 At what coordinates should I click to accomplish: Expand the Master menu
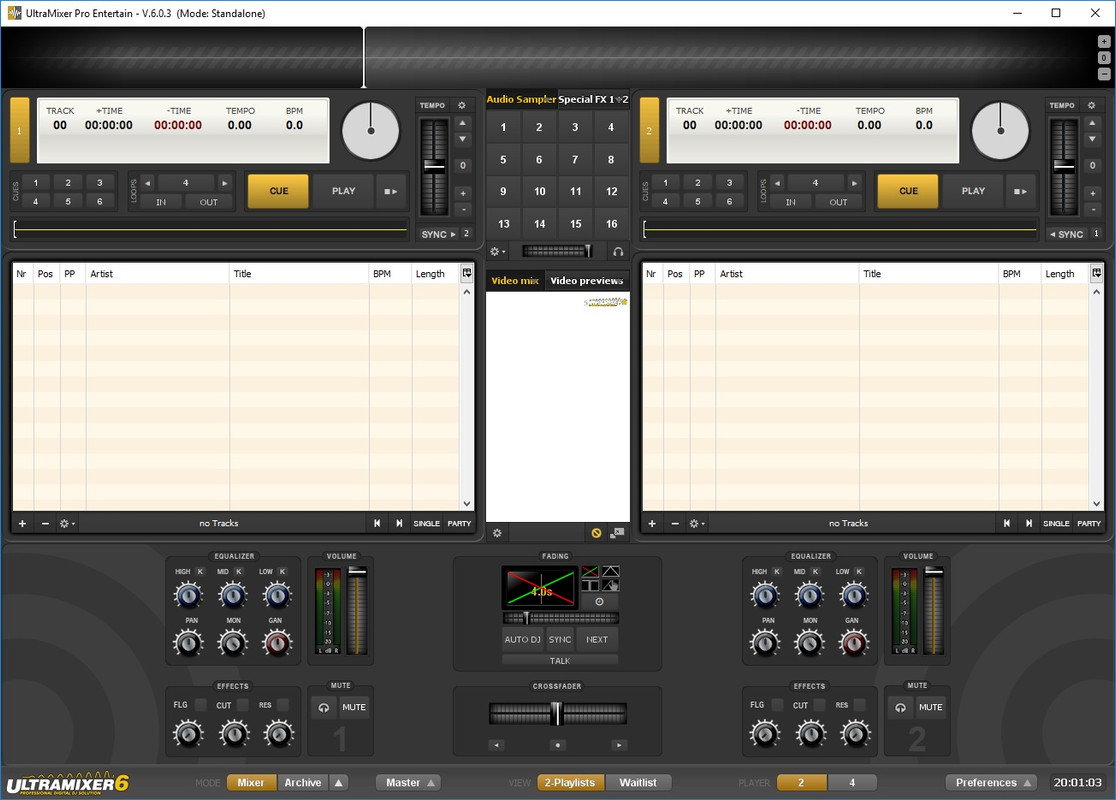[409, 782]
